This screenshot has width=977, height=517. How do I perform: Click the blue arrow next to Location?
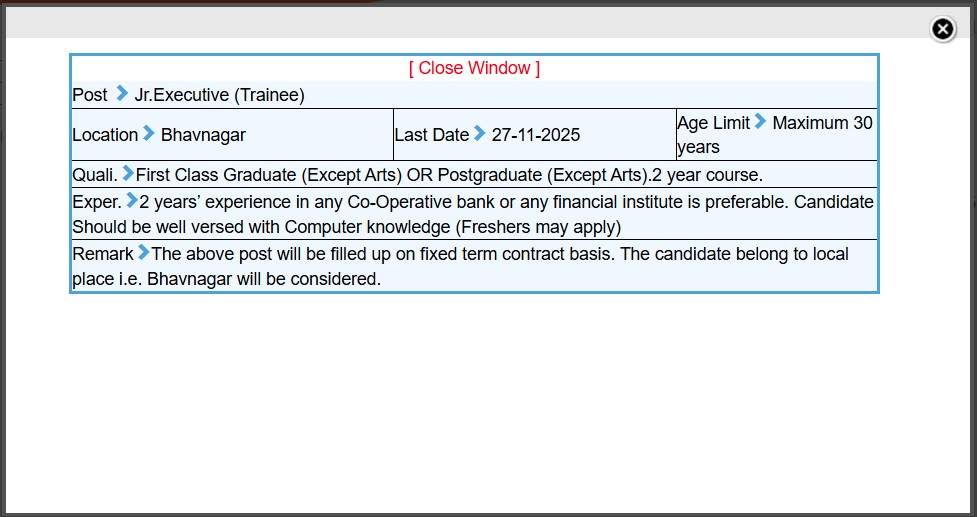pos(149,133)
